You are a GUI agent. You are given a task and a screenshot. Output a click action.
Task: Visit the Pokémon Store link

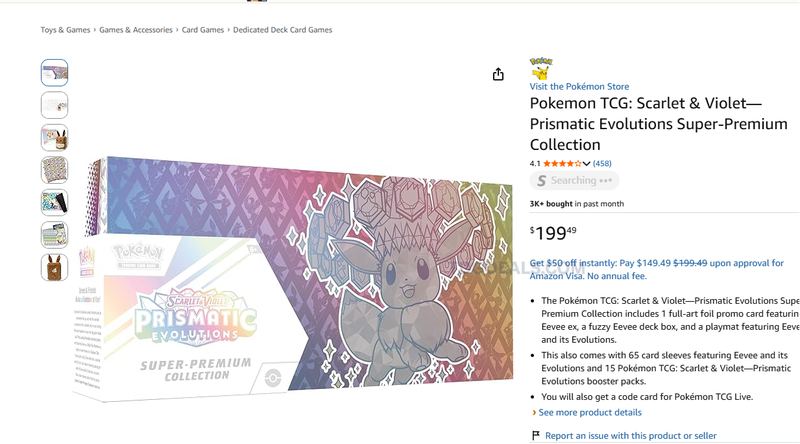click(x=579, y=87)
